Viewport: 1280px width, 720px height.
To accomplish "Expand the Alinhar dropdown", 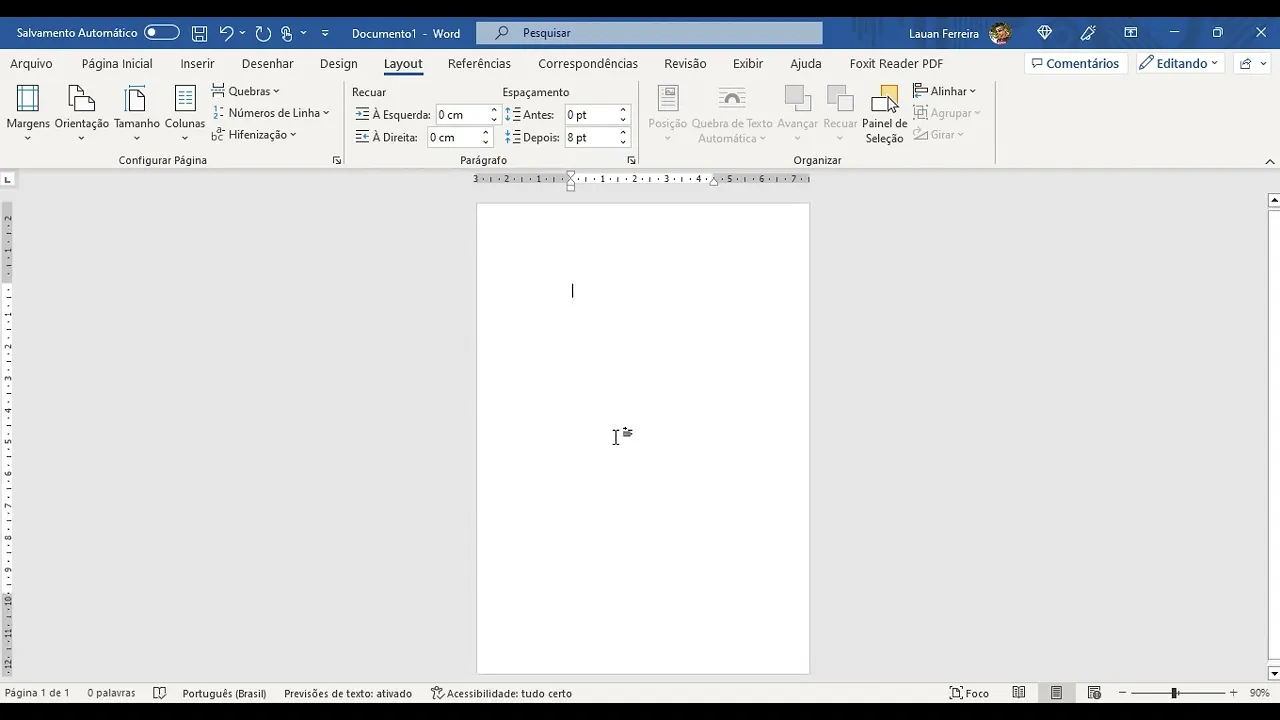I will (x=945, y=91).
